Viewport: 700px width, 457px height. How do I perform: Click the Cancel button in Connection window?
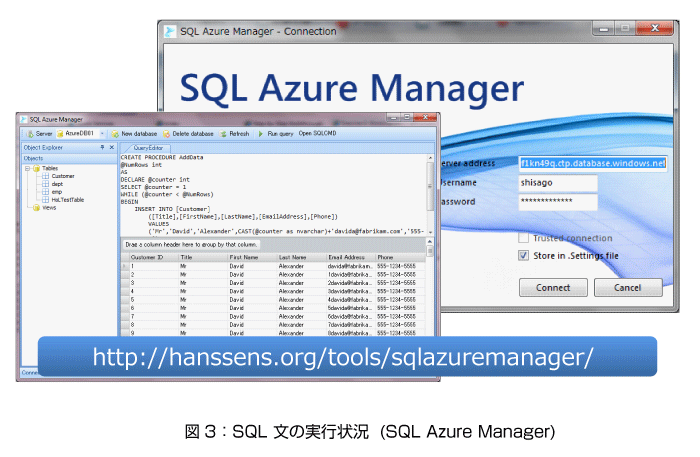click(x=628, y=288)
